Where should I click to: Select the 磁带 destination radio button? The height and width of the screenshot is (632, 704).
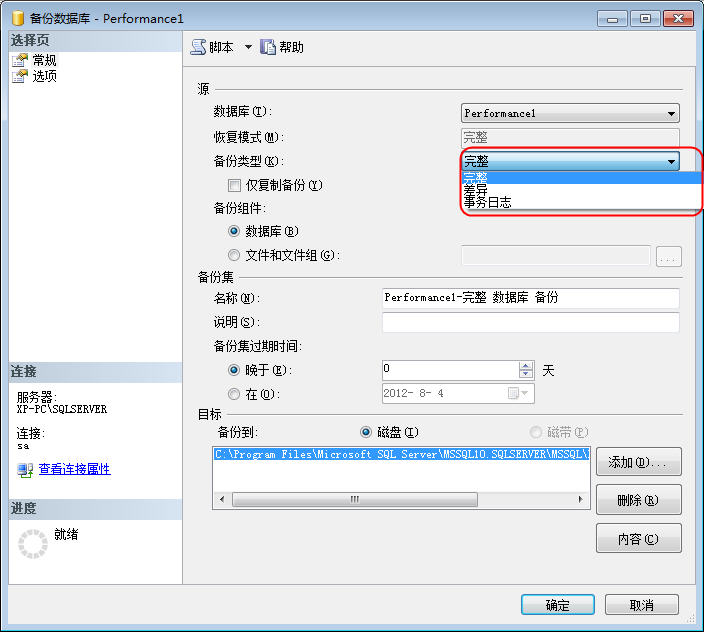[536, 432]
